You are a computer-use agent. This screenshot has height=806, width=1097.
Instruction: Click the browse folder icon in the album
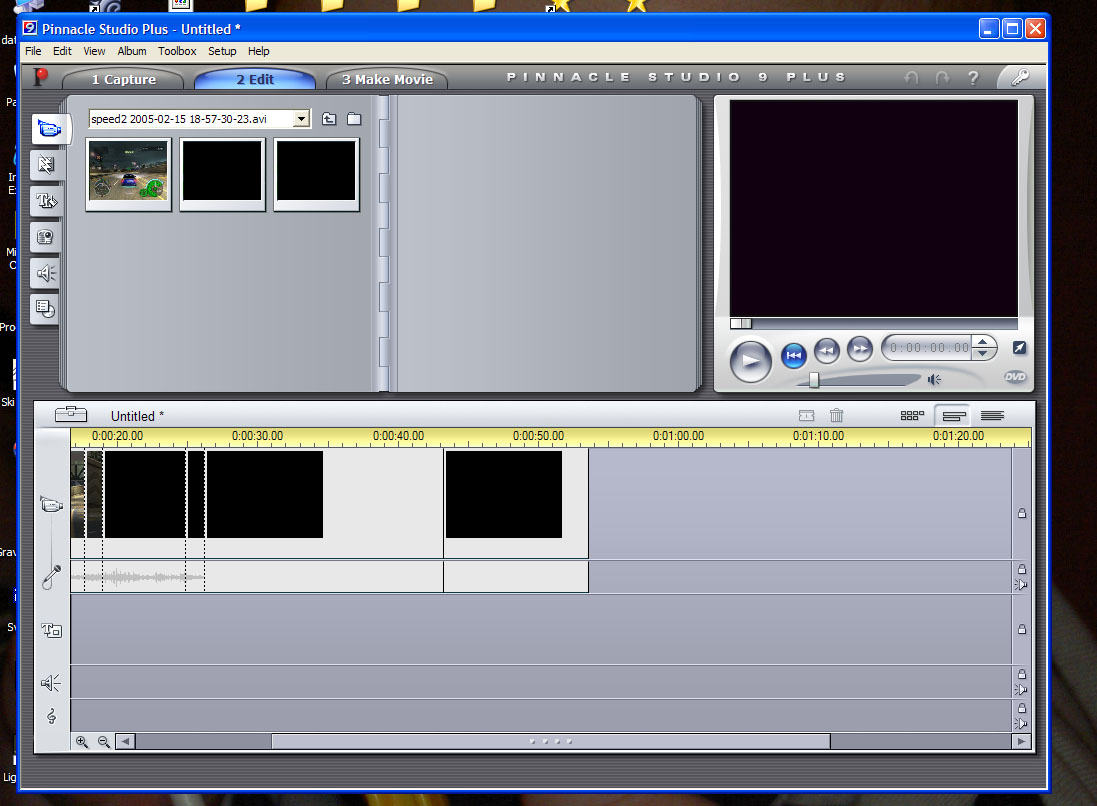354,119
